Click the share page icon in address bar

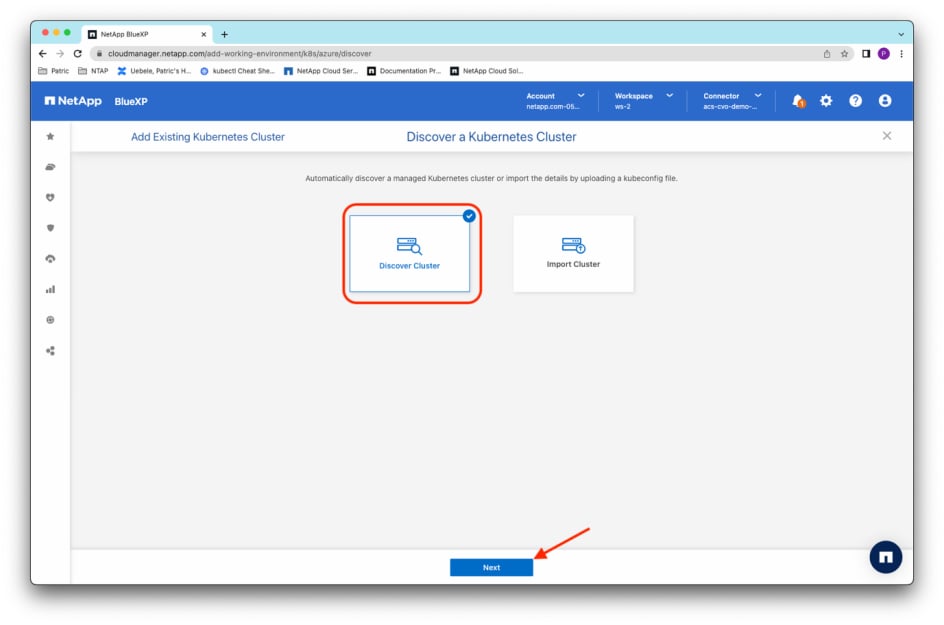tap(827, 54)
